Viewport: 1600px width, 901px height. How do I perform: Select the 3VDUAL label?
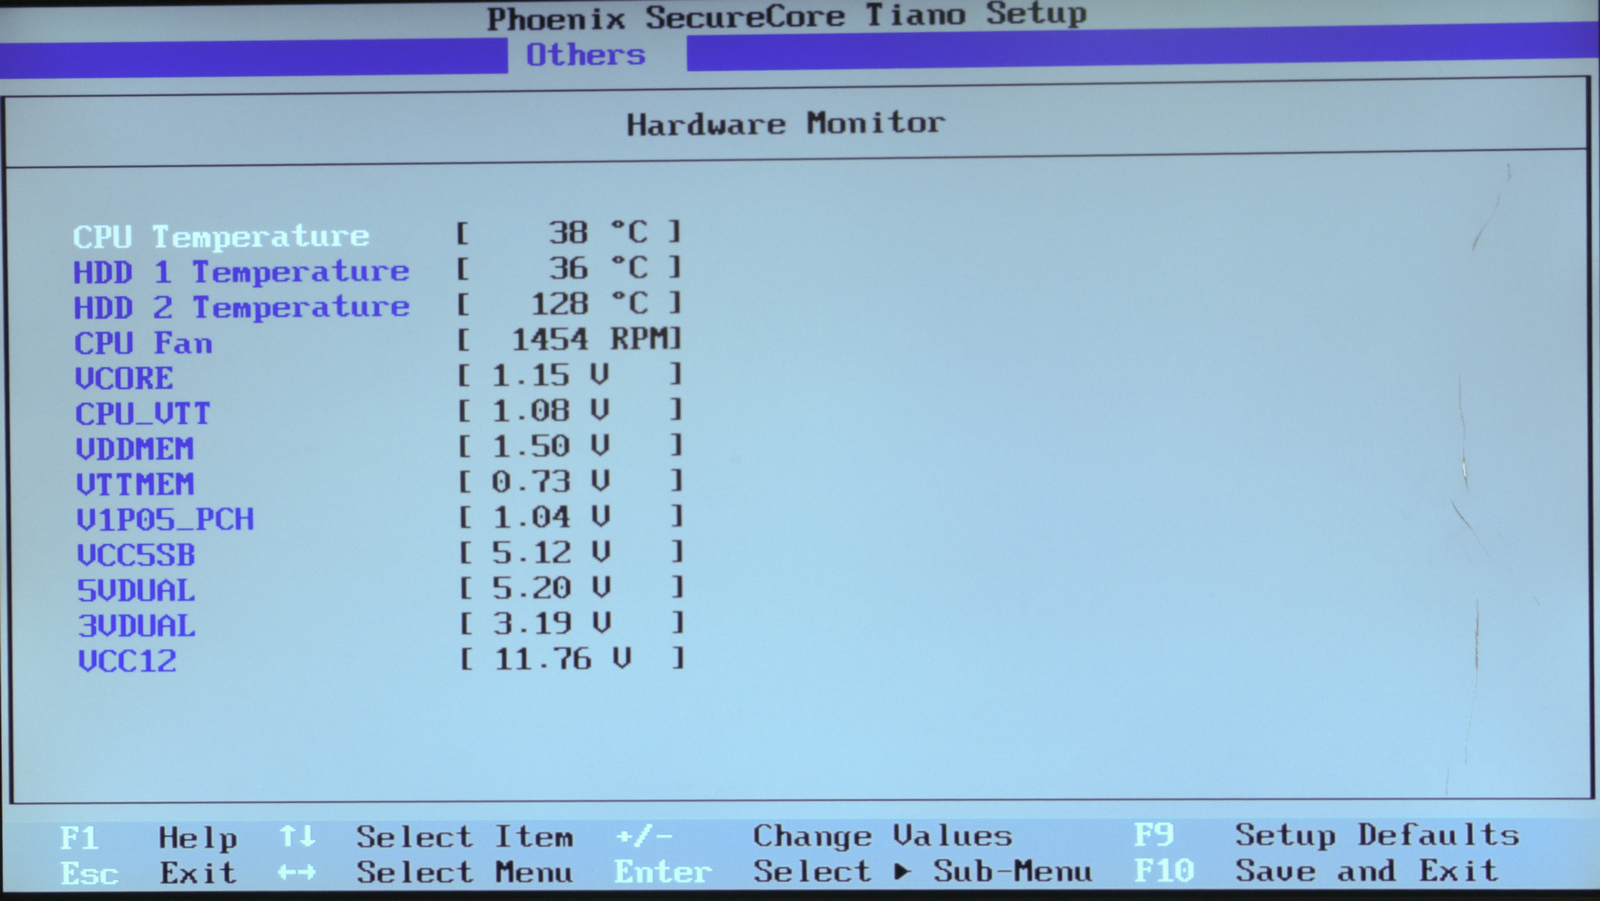point(137,625)
